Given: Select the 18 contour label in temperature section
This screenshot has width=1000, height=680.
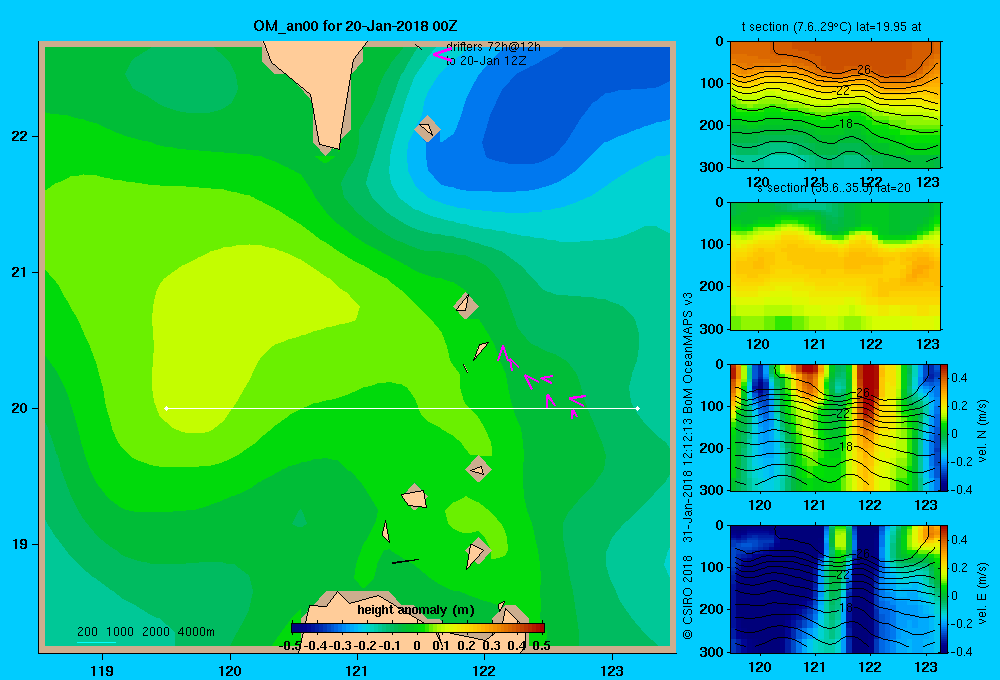Looking at the screenshot, I should 846,124.
